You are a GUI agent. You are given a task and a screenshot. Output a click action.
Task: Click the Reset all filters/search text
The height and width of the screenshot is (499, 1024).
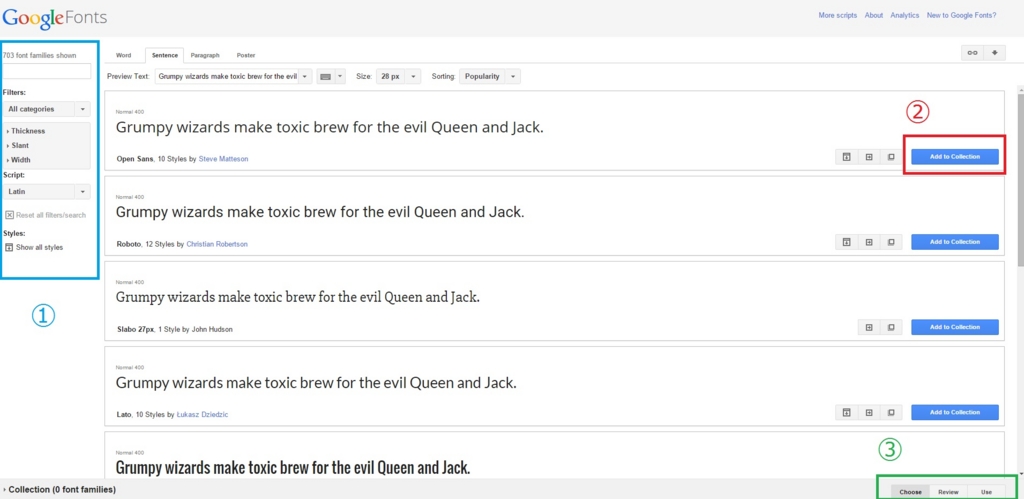point(51,215)
